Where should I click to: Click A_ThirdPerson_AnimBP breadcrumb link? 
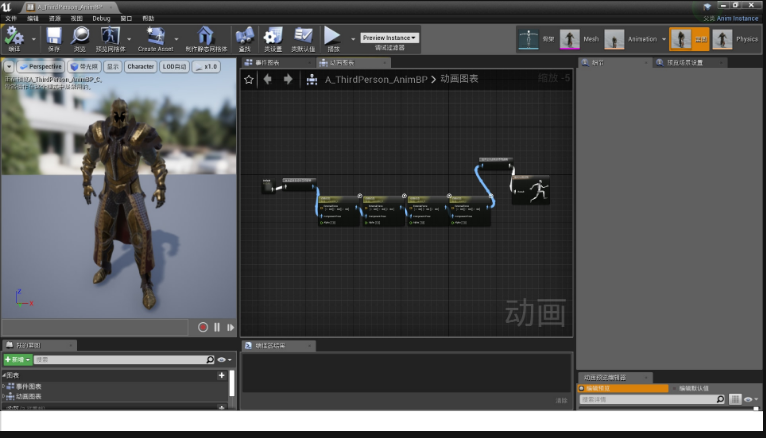[376, 80]
